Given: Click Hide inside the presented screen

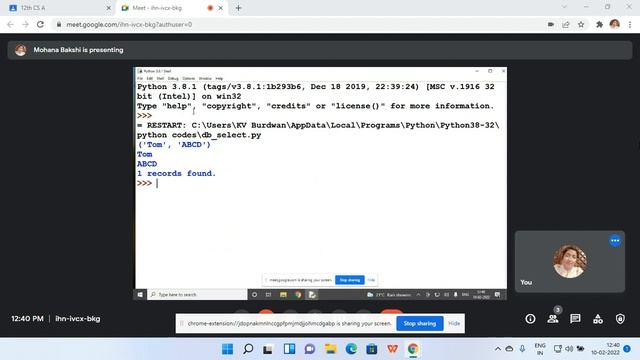Looking at the screenshot, I should [x=371, y=280].
